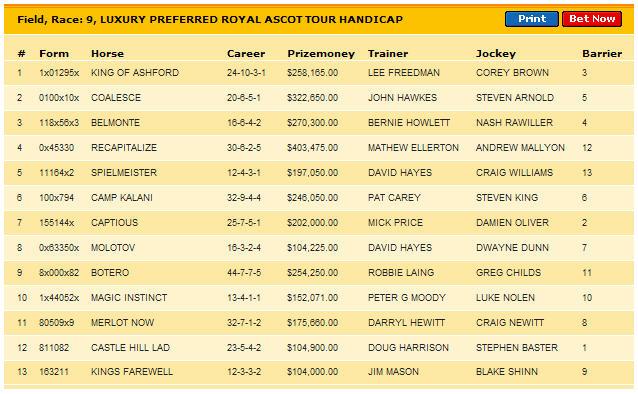Screen dimensions: 638x394
Task: Select SPIELMEISTER horse name
Action: 124,173
